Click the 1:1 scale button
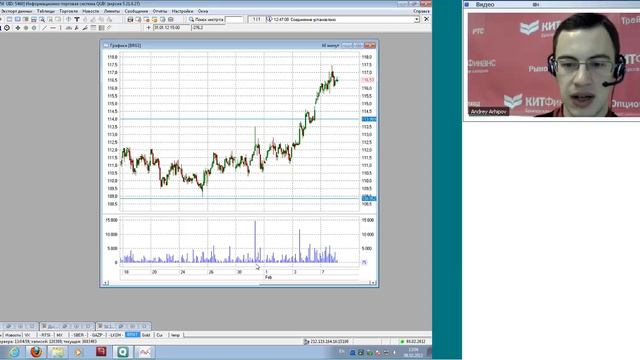The height and width of the screenshot is (360, 640). point(256,20)
